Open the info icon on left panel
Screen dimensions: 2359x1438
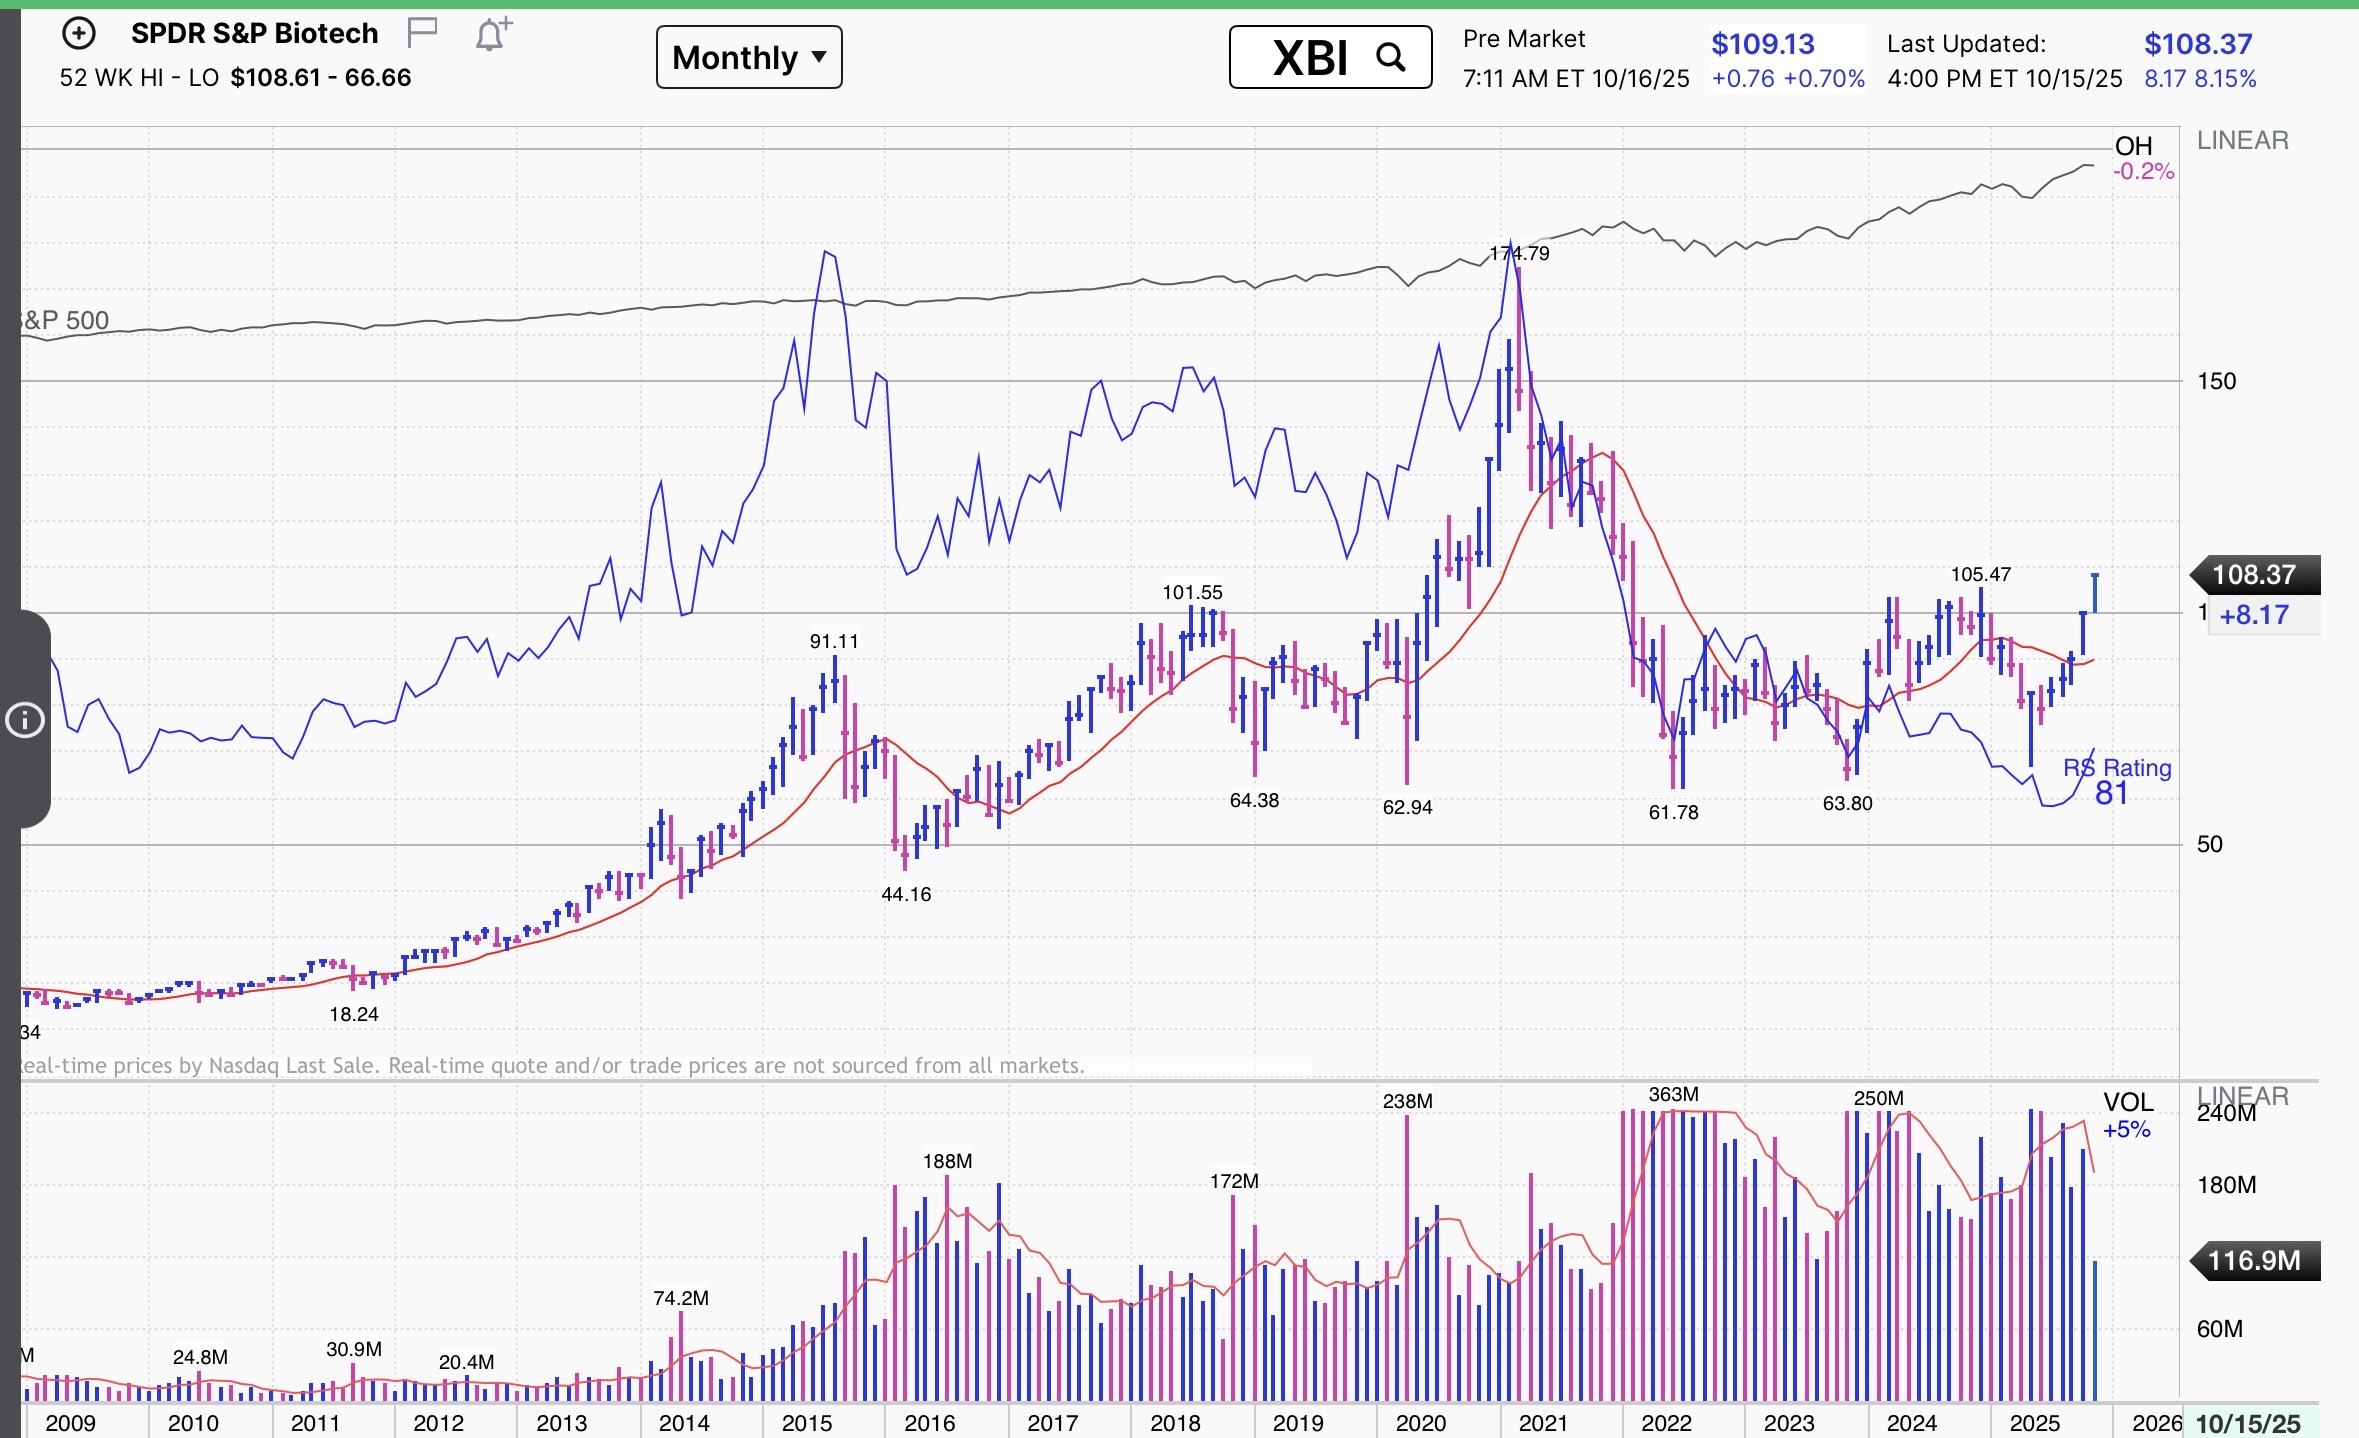(x=25, y=720)
